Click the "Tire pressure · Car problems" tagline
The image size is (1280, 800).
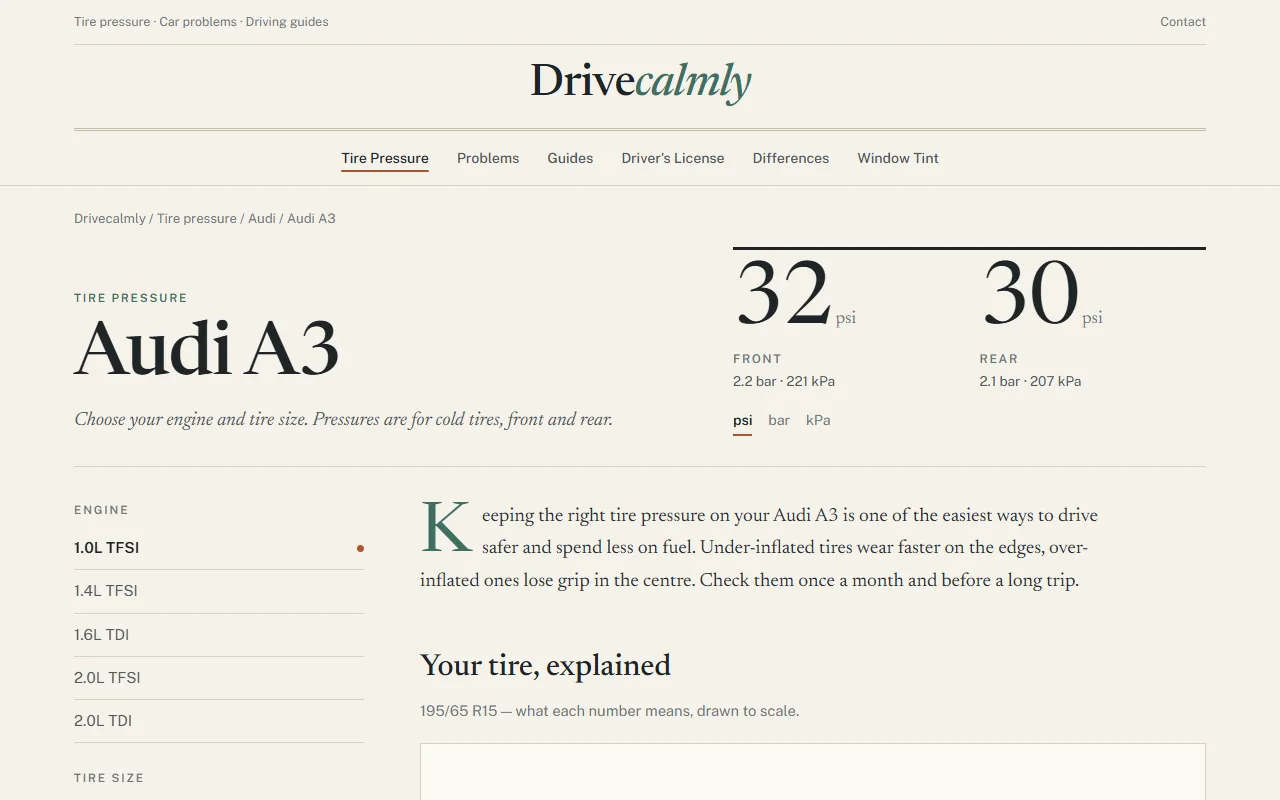201,22
